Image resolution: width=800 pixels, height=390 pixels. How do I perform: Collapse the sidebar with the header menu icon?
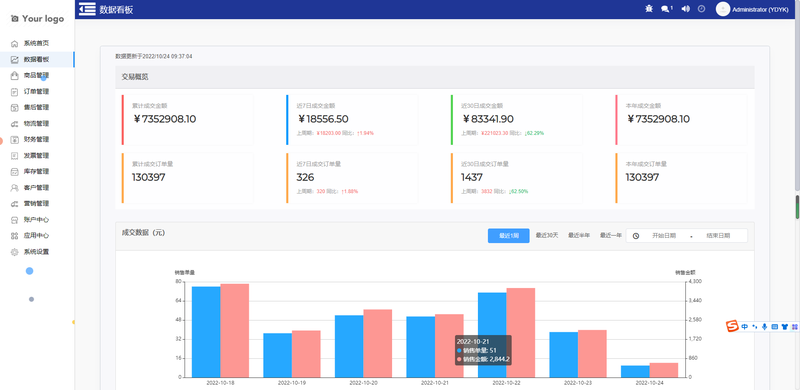tap(87, 9)
